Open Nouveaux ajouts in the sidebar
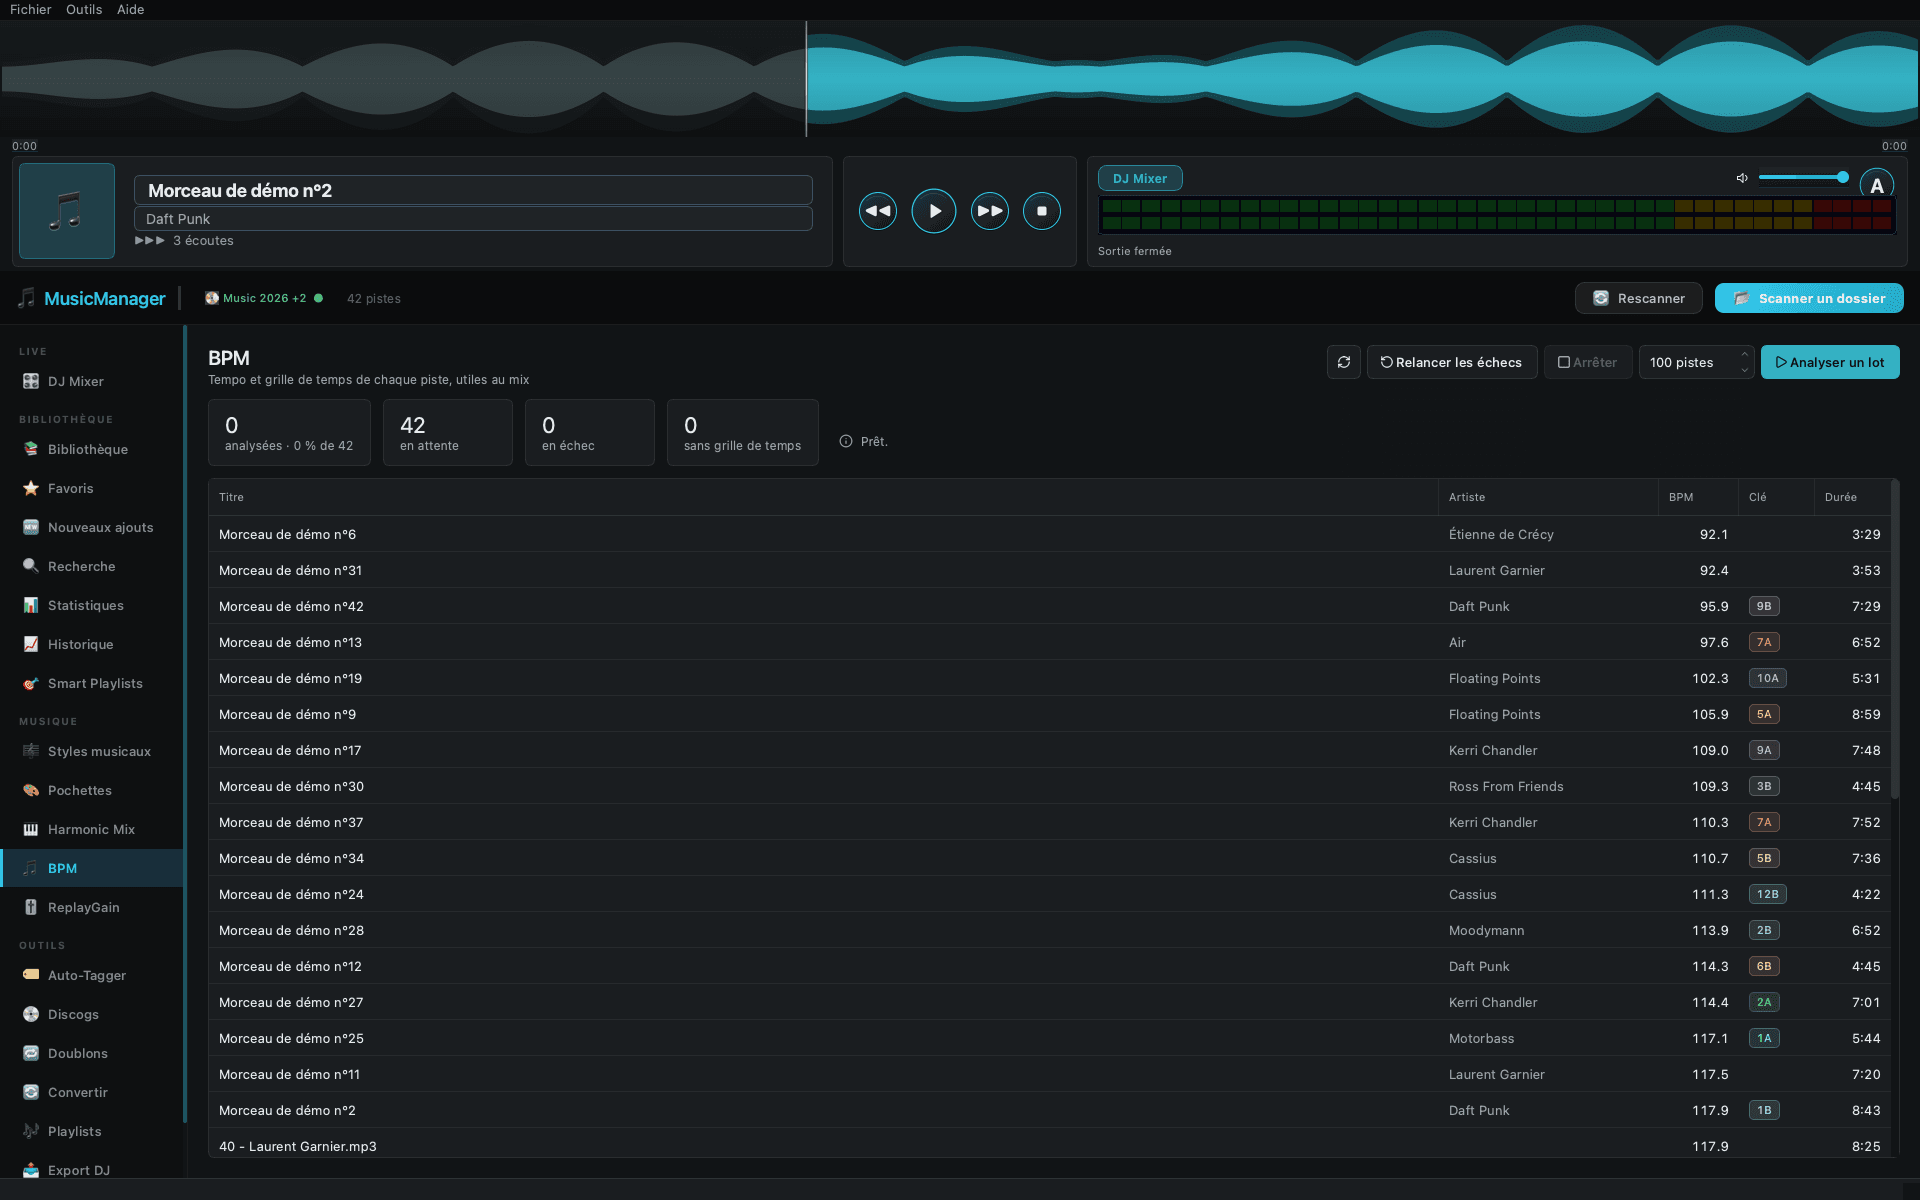Screen dimensions: 1920x1200 tap(92, 527)
